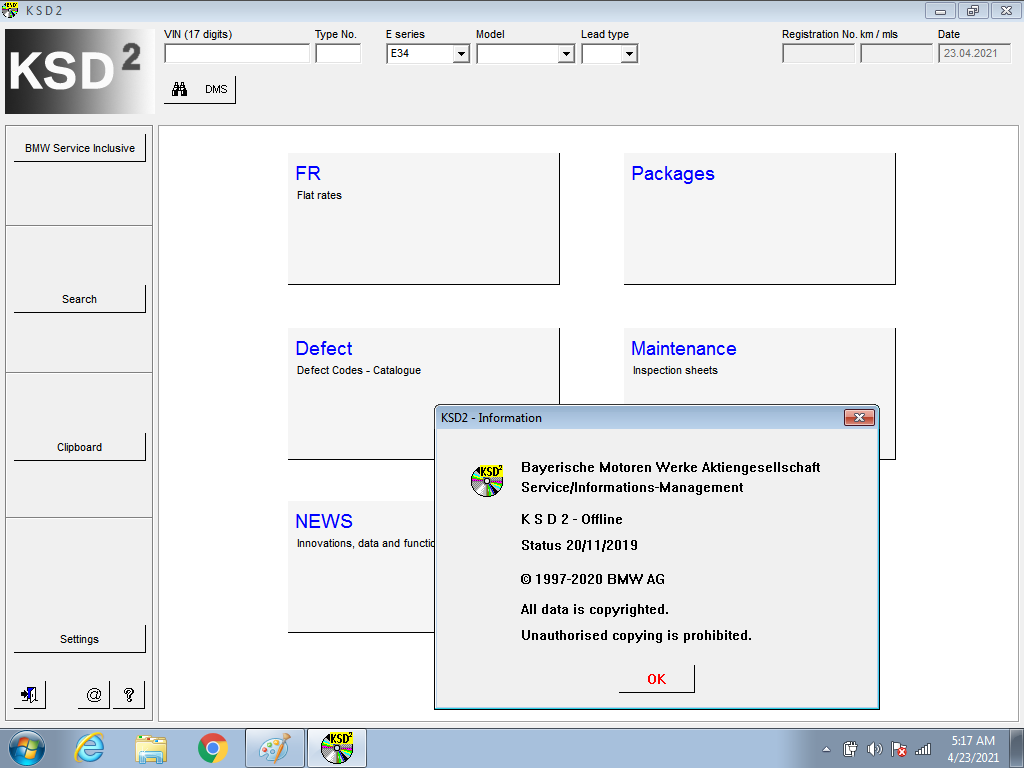Click the text Status 20/11/2019
The height and width of the screenshot is (768, 1024).
(579, 545)
